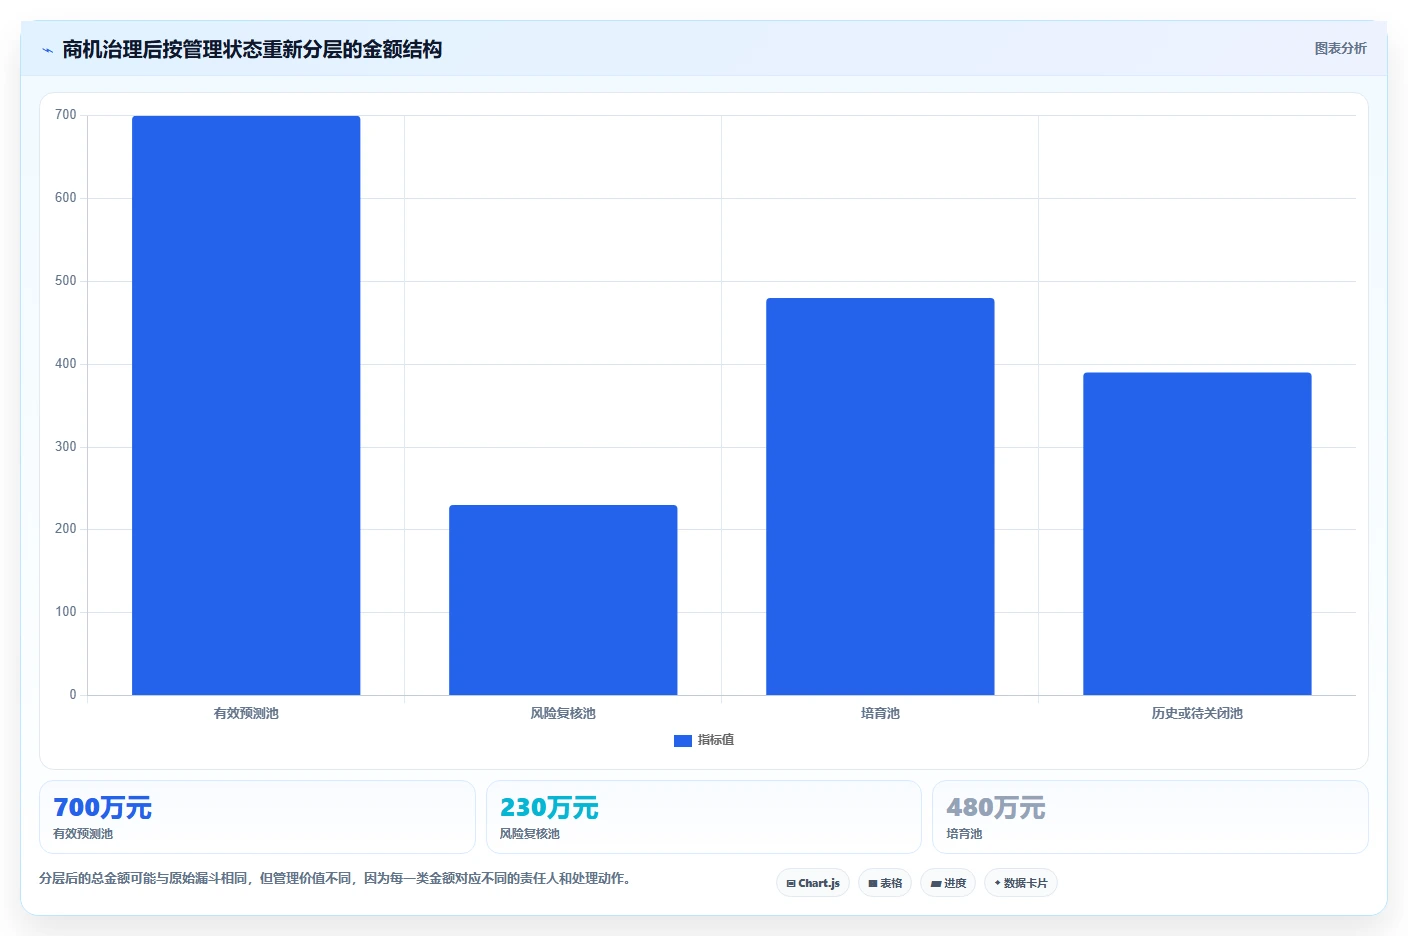This screenshot has width=1408, height=936.
Task: Click the 有效预测池 caption under 700万元
Action: (83, 834)
